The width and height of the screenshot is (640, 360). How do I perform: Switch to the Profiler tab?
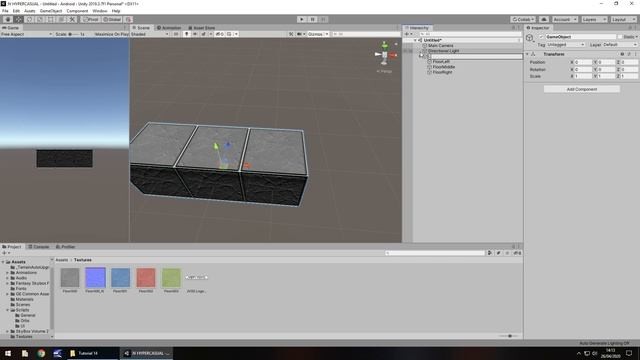click(x=65, y=247)
